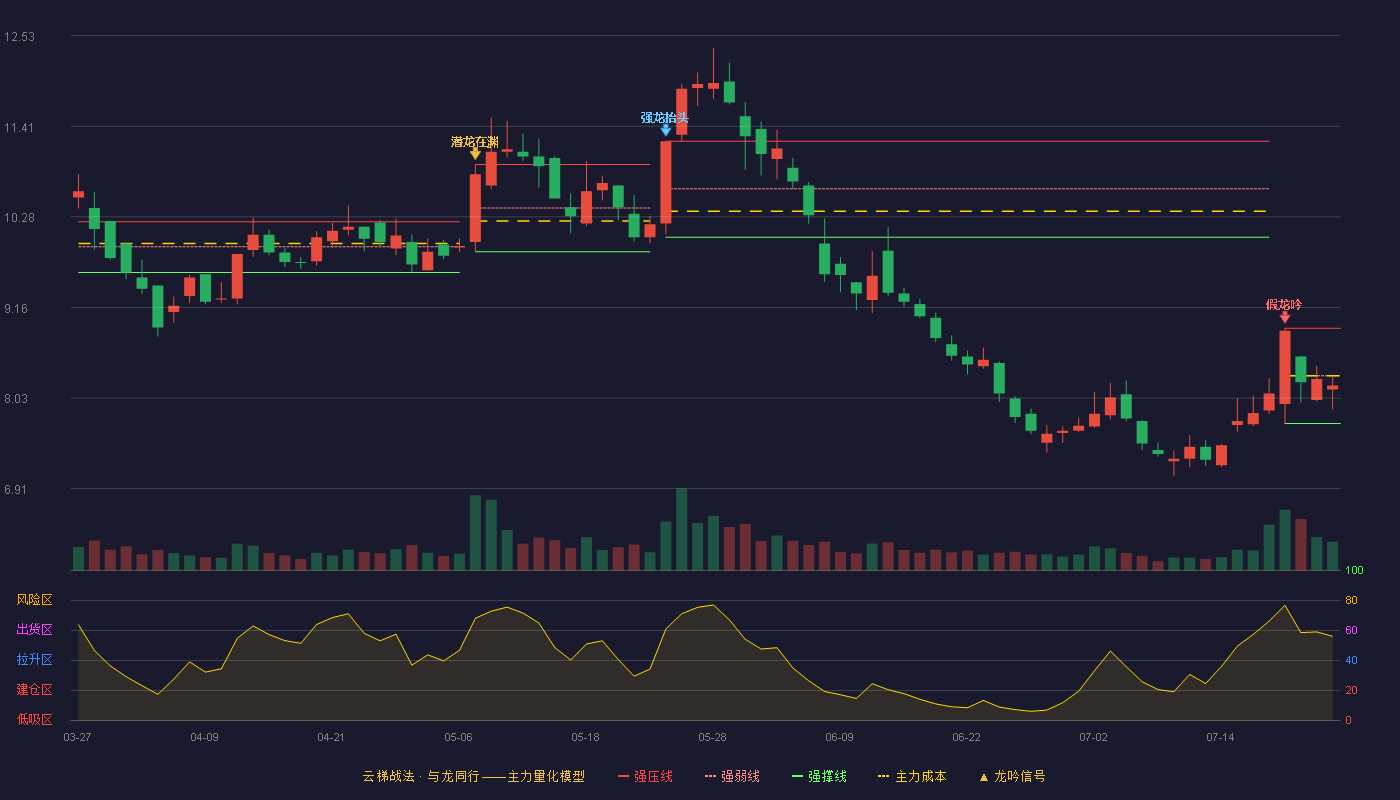Screen dimensions: 1400x800
Task: Click the 建仓区 zone label
Action: click(x=35, y=690)
